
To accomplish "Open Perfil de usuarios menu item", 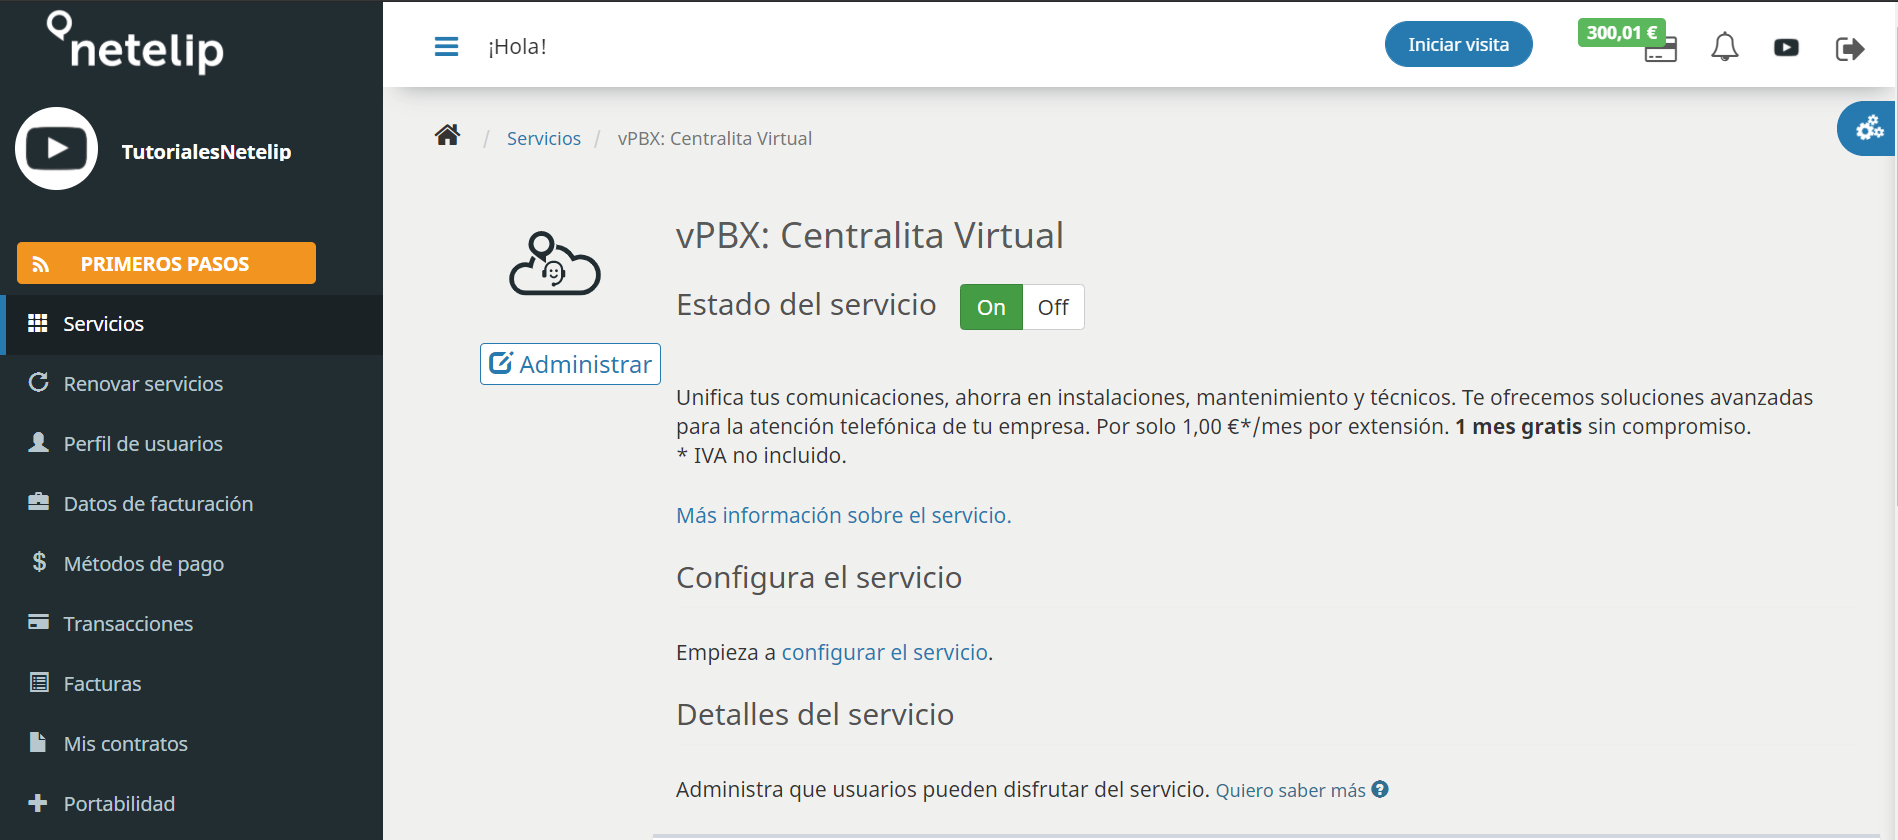I will tap(191, 444).
